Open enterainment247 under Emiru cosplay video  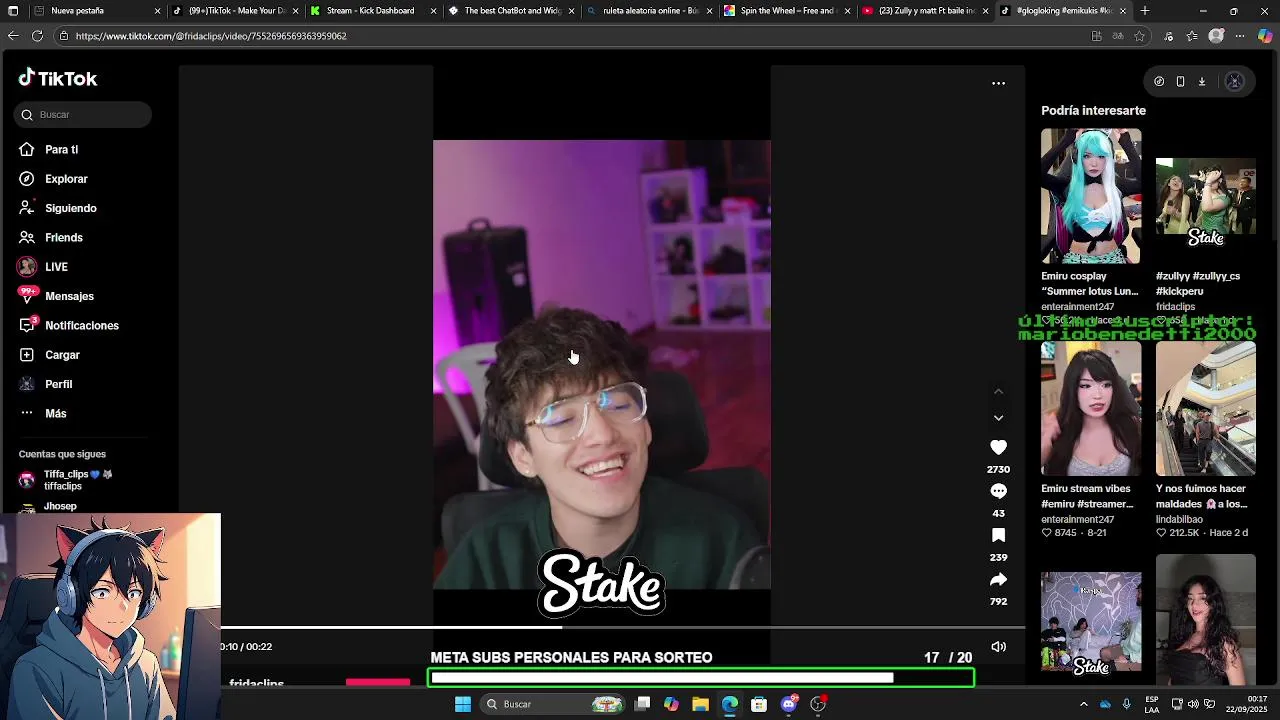point(1077,307)
